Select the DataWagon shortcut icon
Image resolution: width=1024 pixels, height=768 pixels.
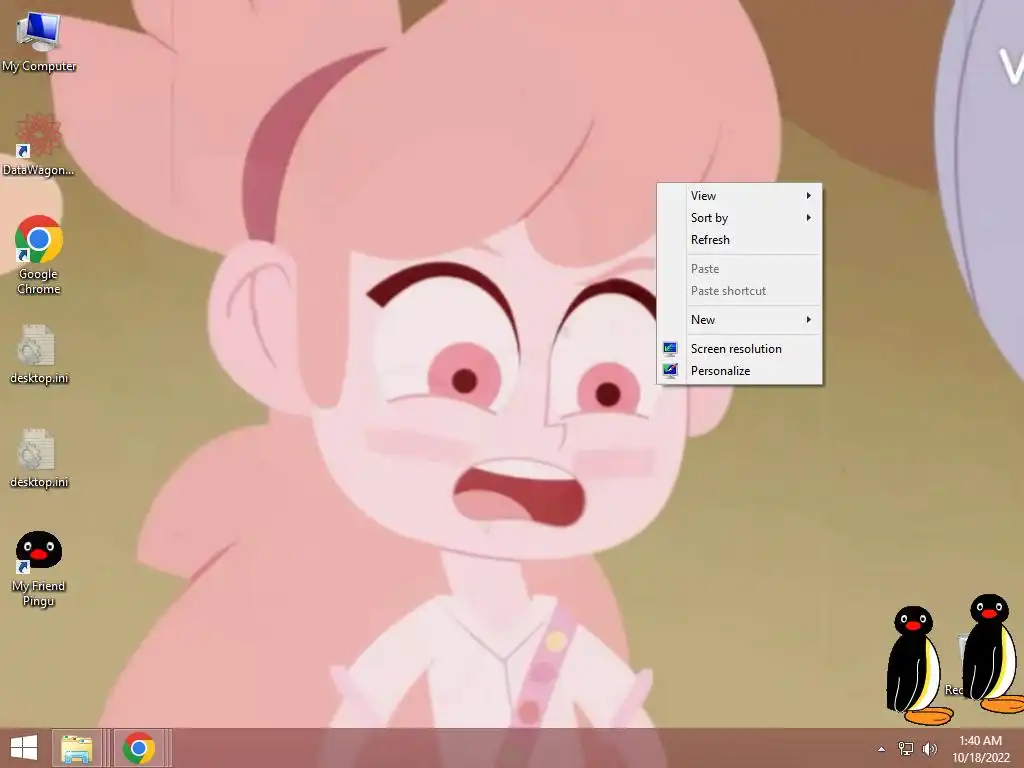(x=39, y=145)
